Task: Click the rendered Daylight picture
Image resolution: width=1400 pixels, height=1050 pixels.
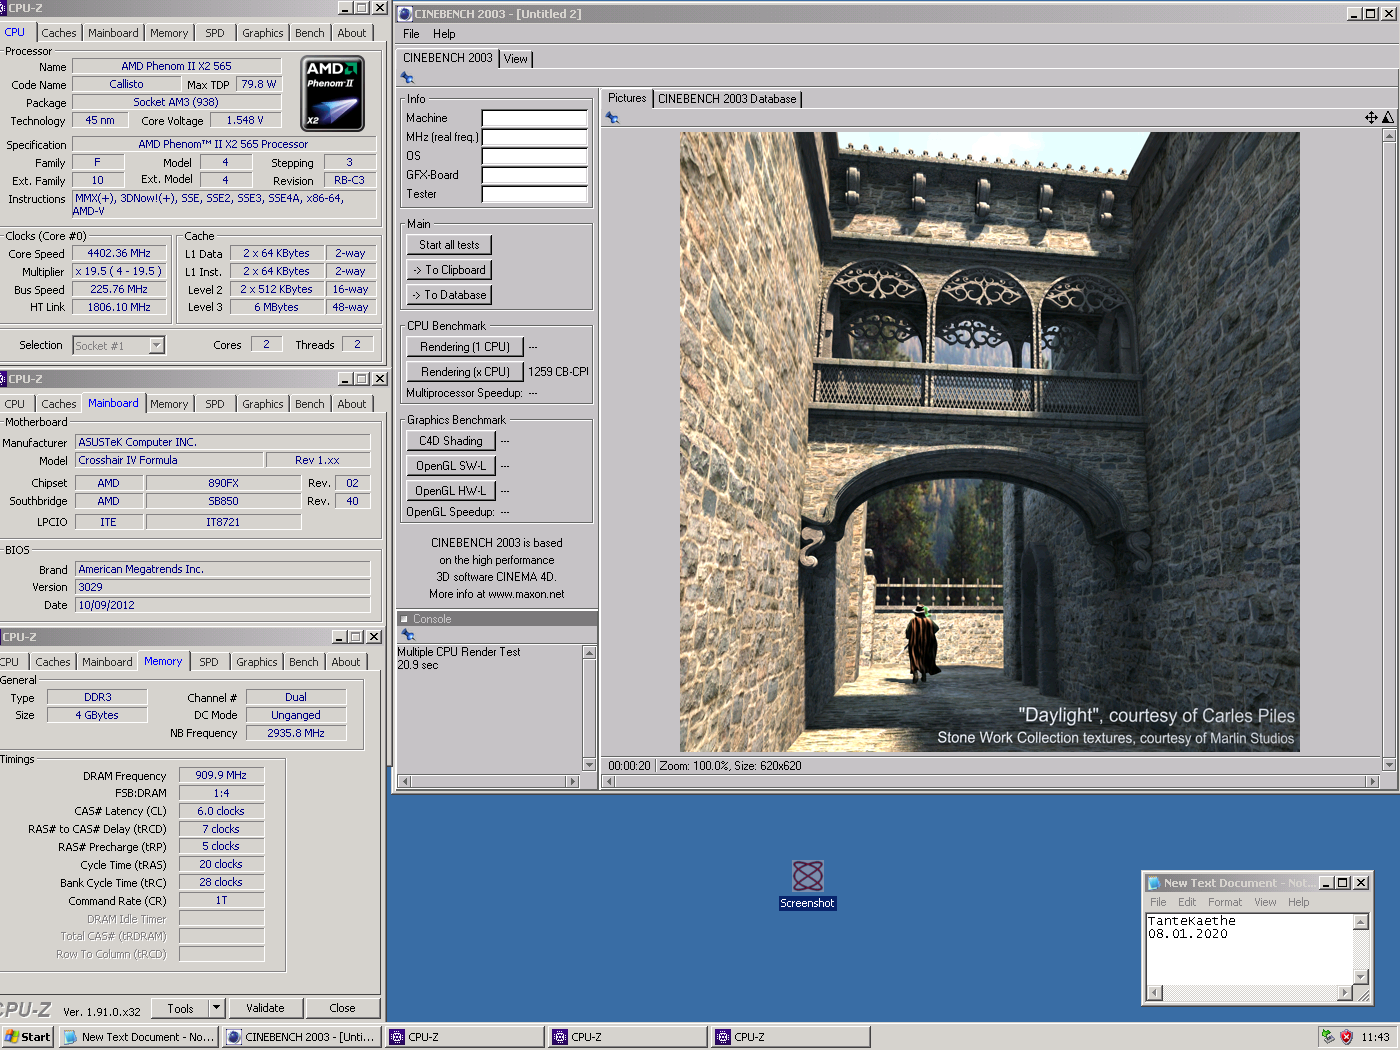Action: pos(990,442)
